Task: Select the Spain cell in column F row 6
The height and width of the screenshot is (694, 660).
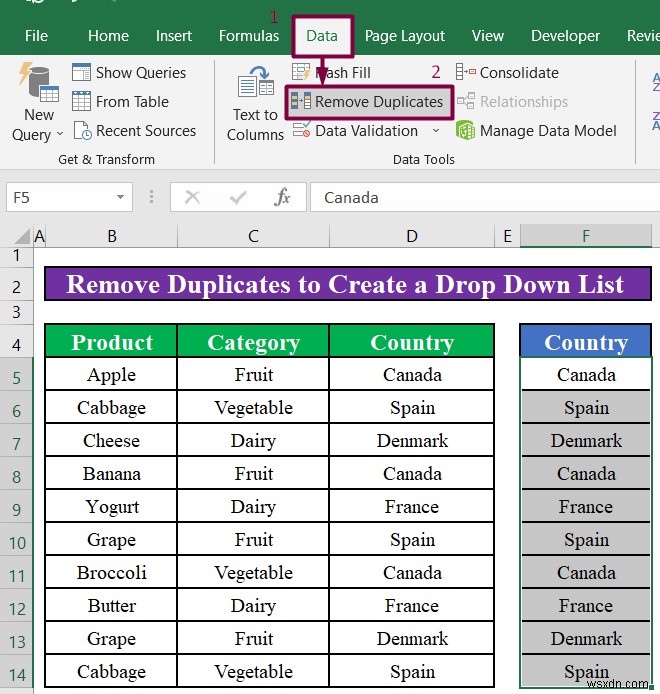Action: (x=586, y=408)
